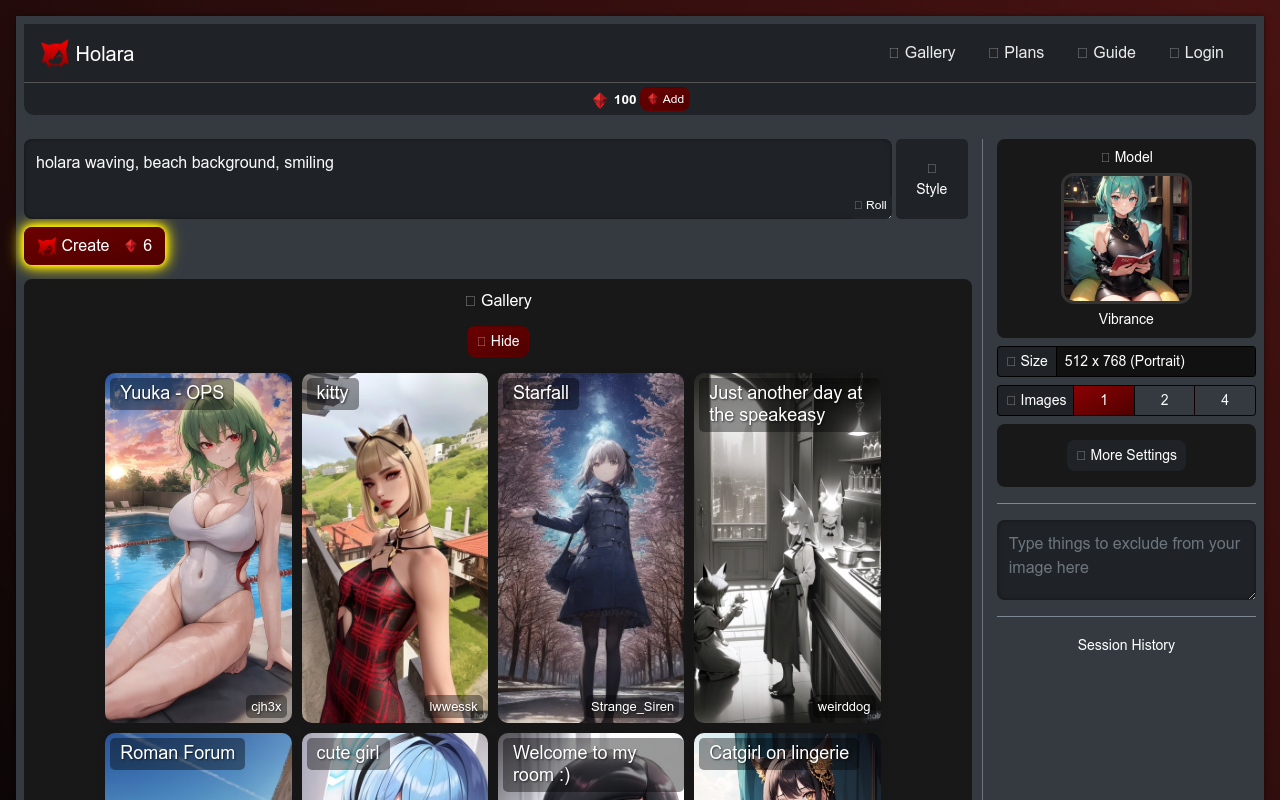Hide the gallery section
Image resolution: width=1280 pixels, height=800 pixels.
tap(498, 341)
